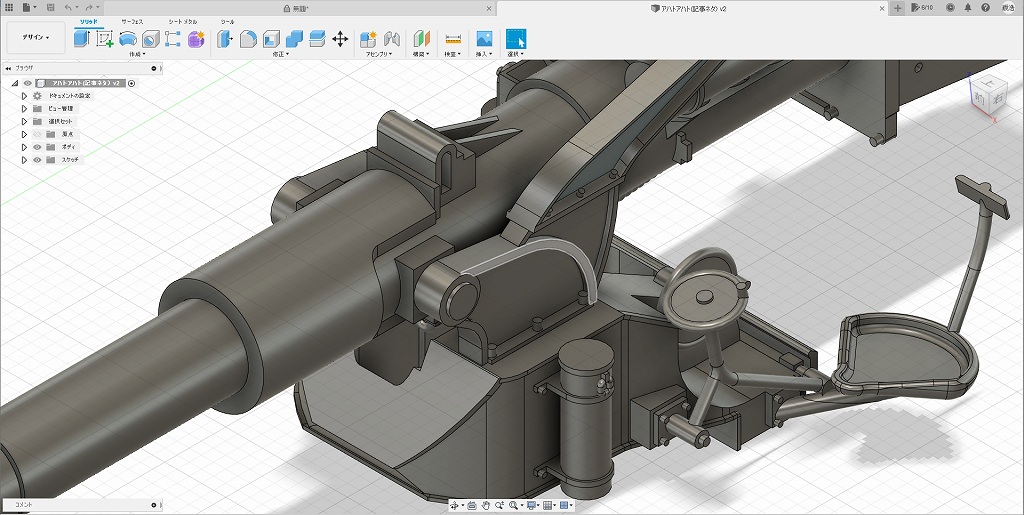Toggle visibility of ボディ folder
The width and height of the screenshot is (1024, 515).
tap(37, 146)
